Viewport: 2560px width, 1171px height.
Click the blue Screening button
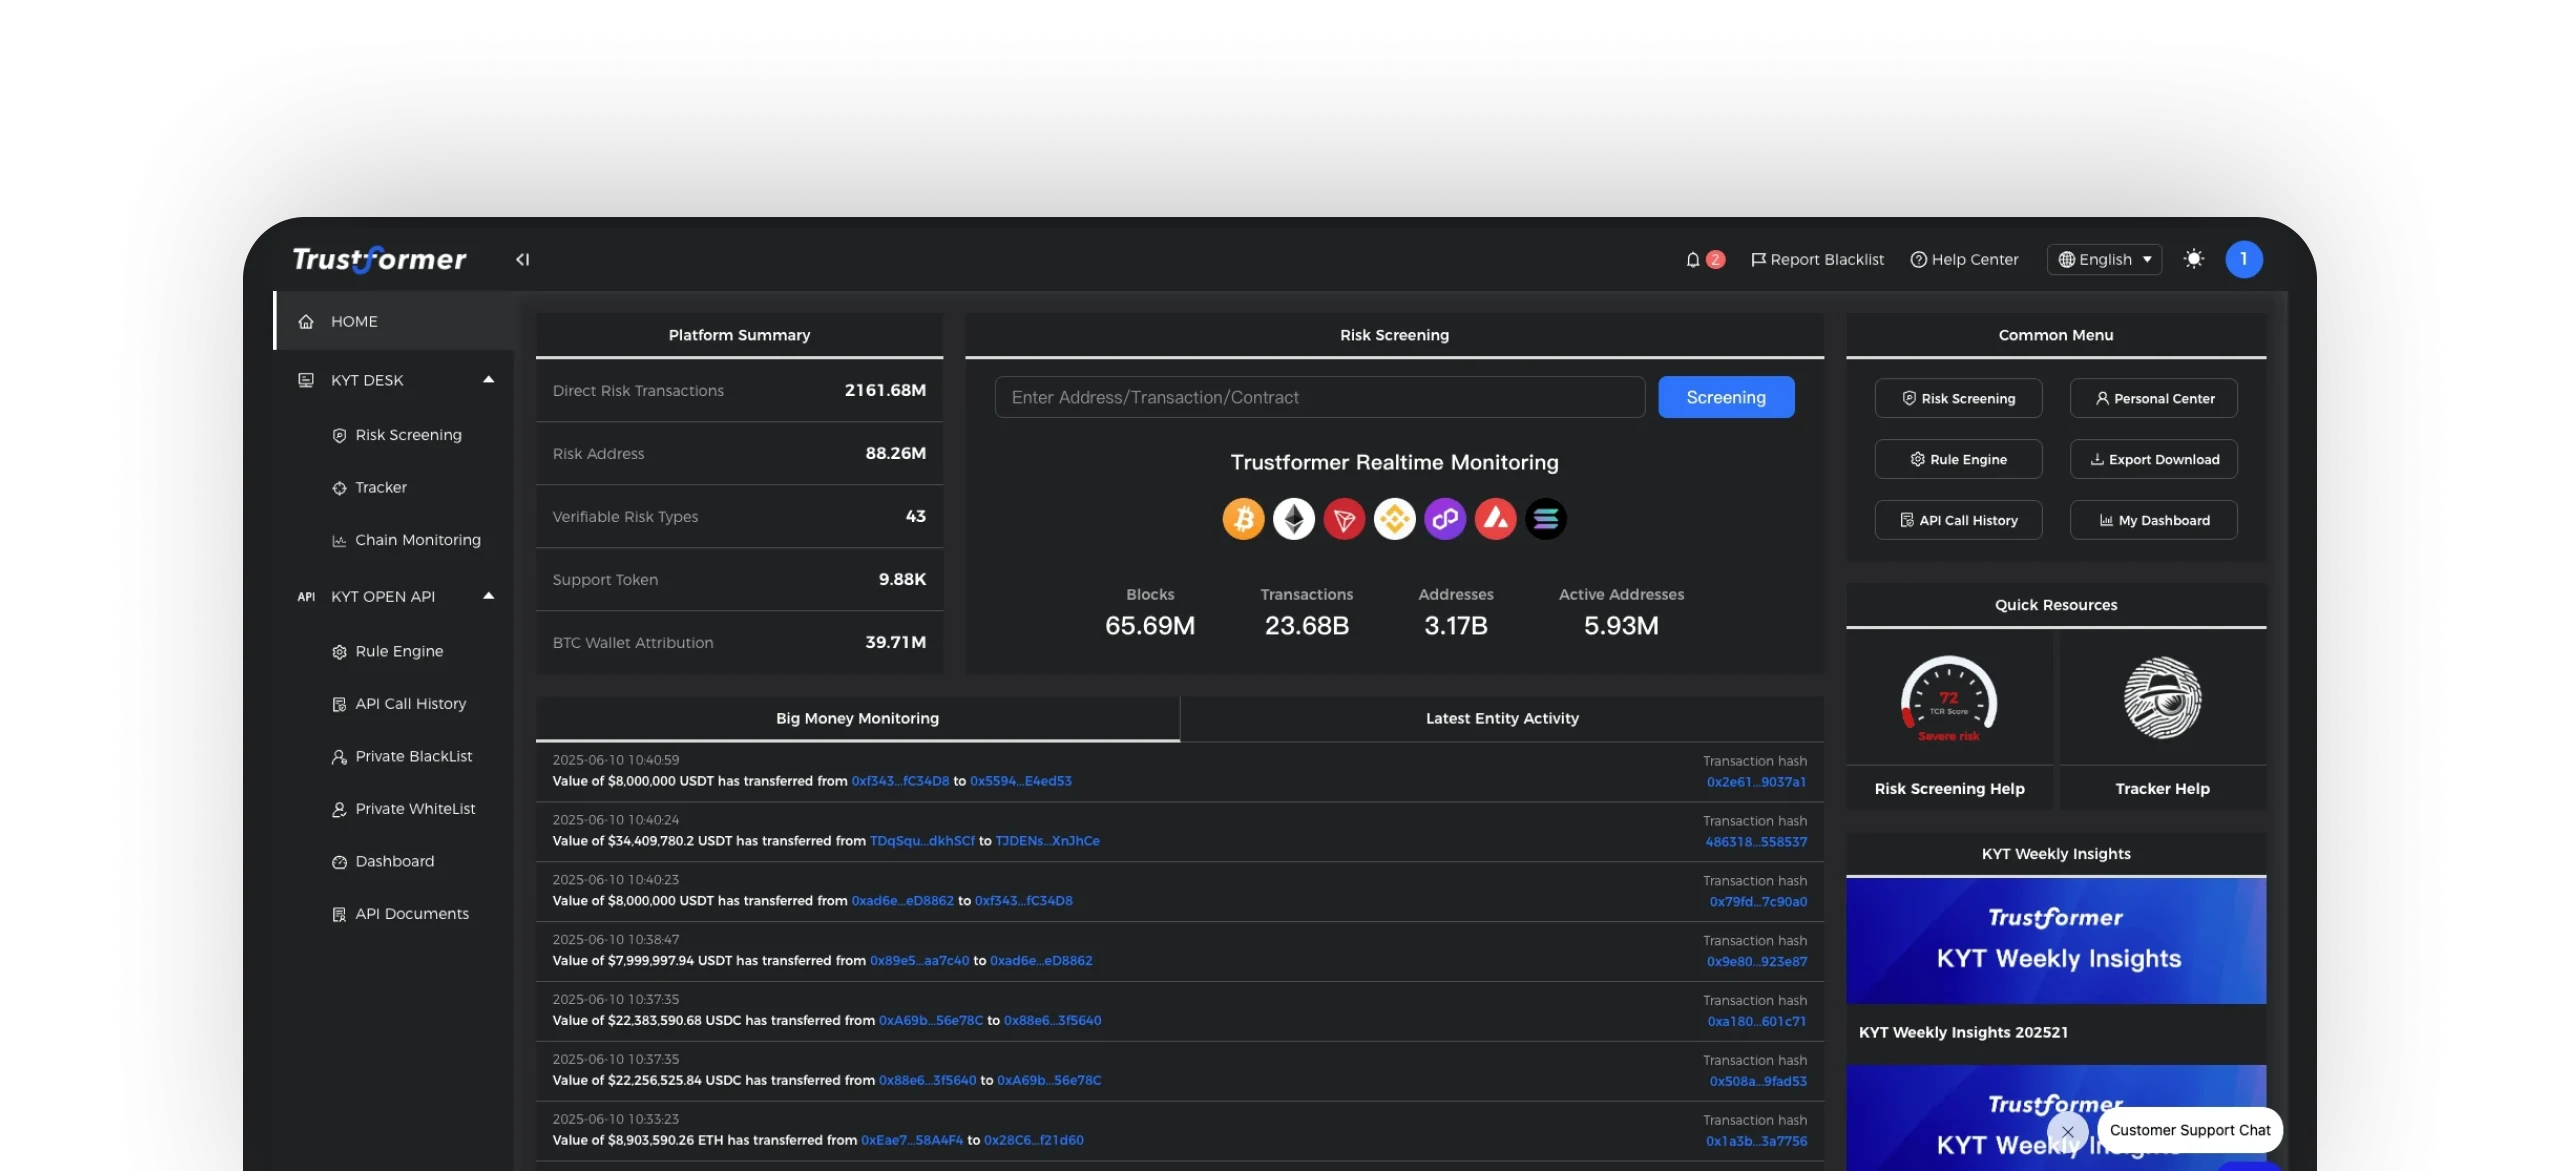1726,397
